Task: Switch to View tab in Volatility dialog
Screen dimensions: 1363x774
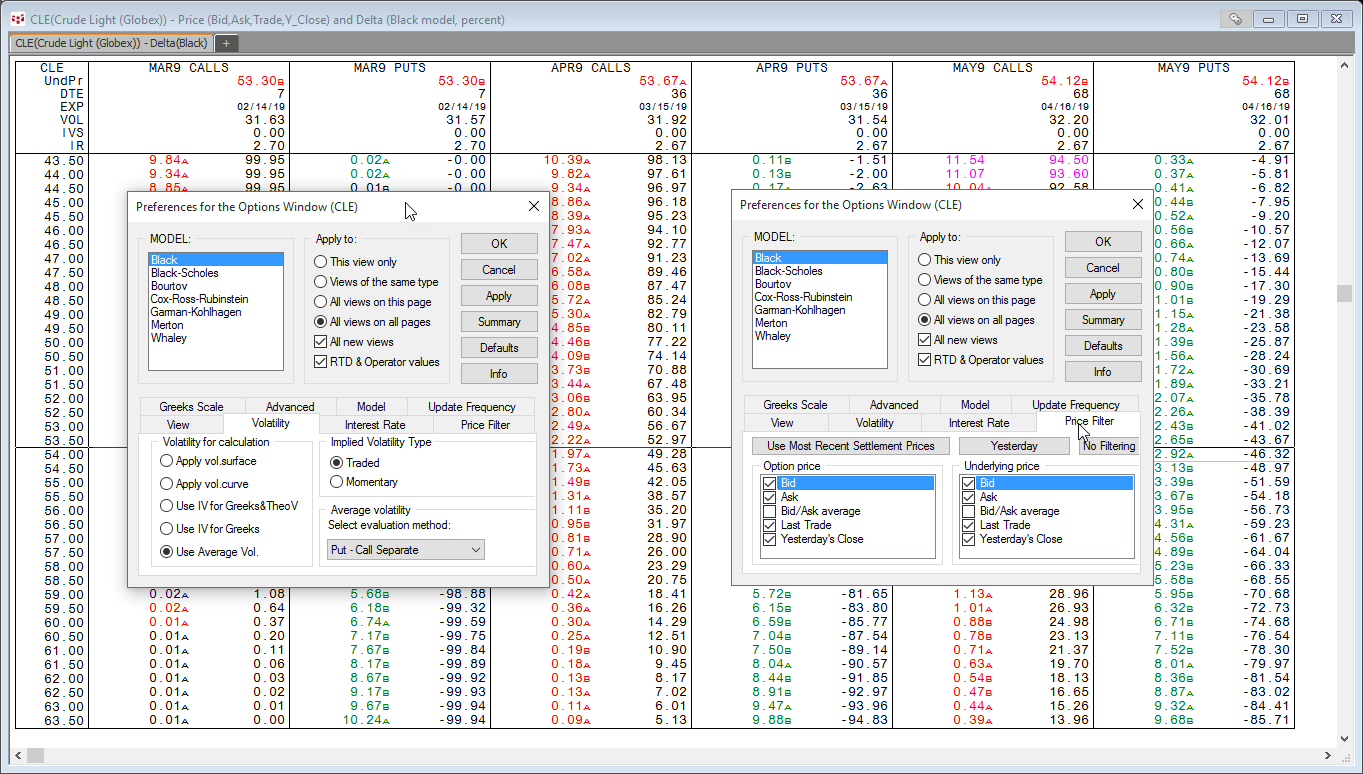Action: (178, 424)
